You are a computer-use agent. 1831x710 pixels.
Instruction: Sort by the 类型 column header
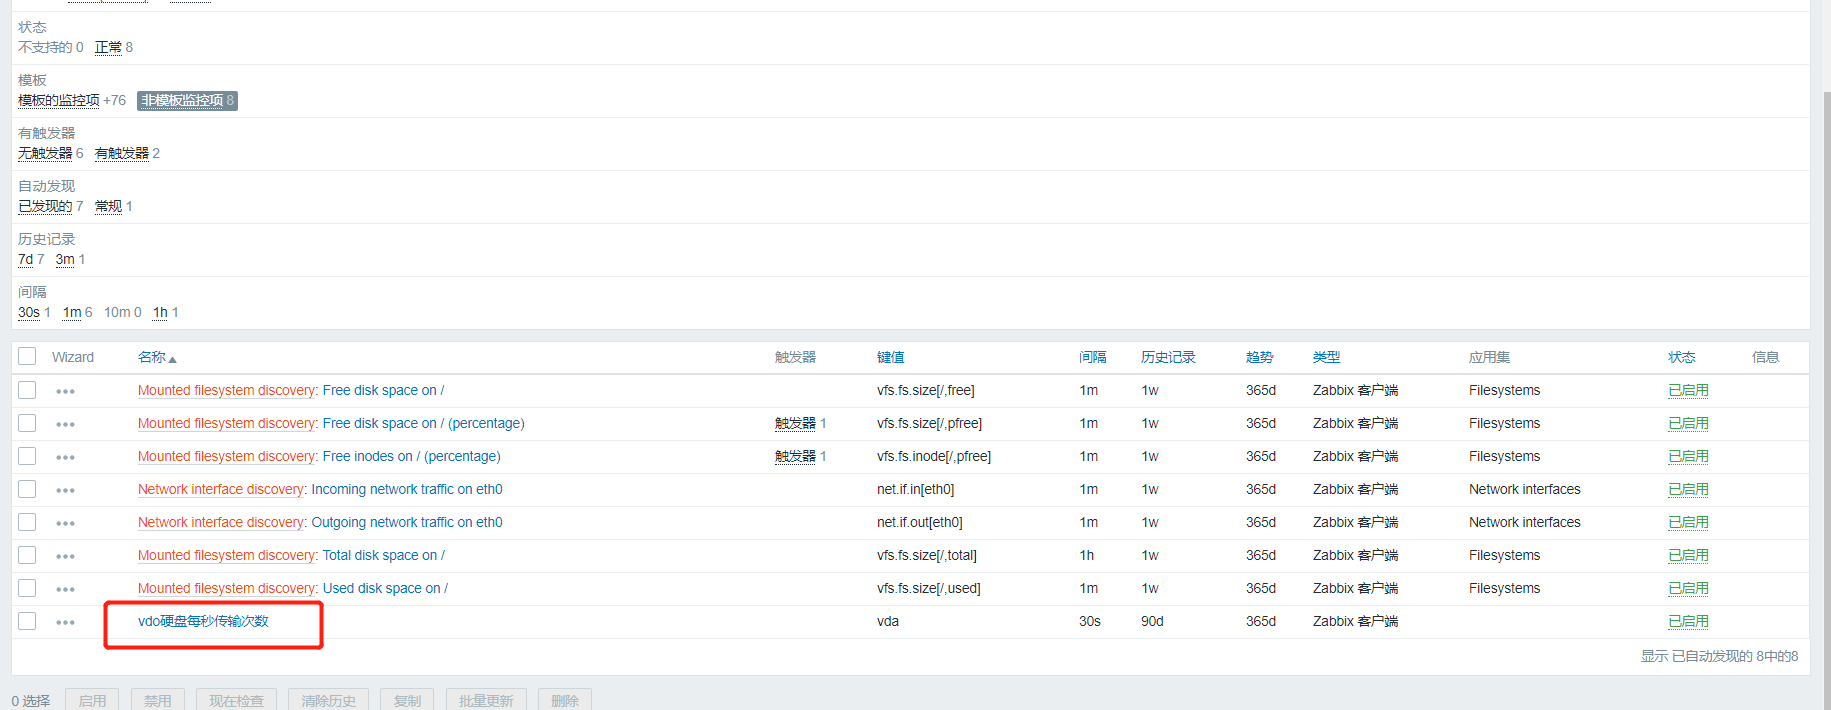pyautogui.click(x=1326, y=357)
